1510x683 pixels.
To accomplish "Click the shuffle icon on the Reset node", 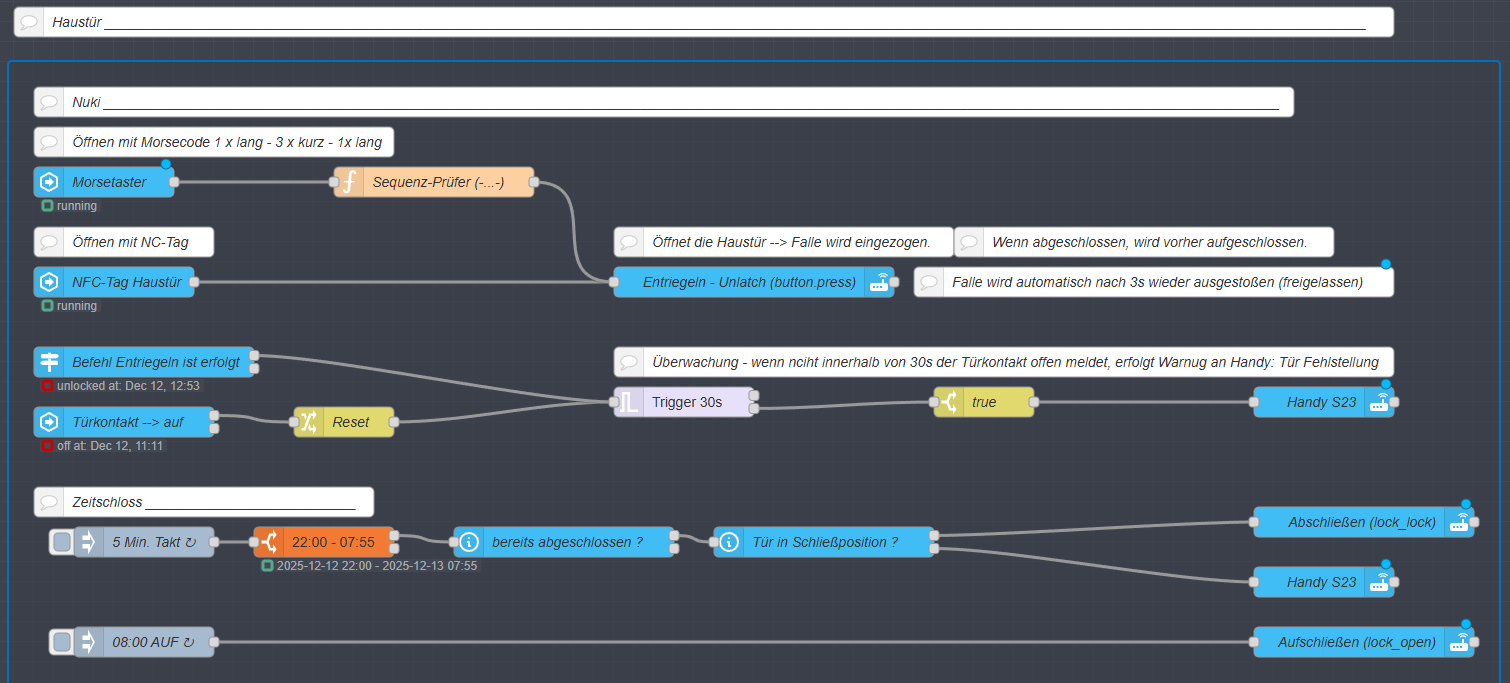I will 309,422.
